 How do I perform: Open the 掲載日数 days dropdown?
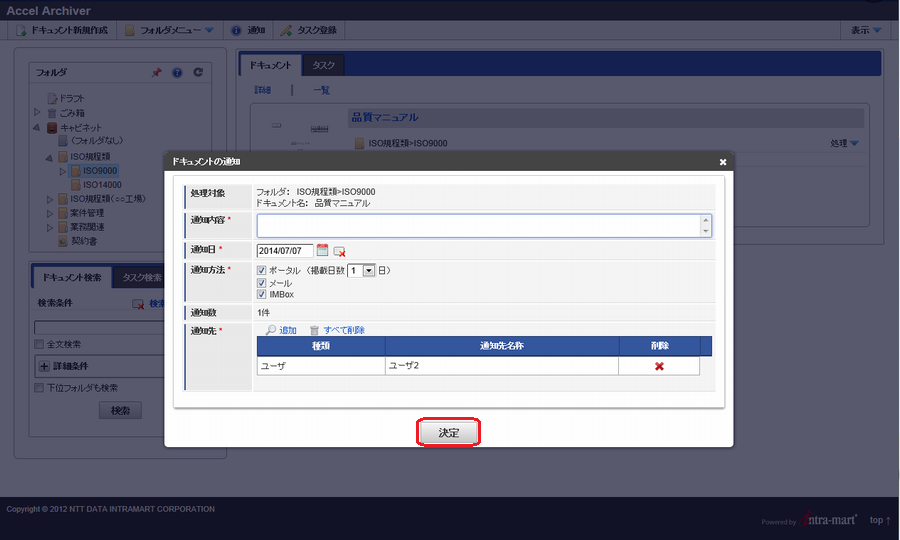click(362, 270)
